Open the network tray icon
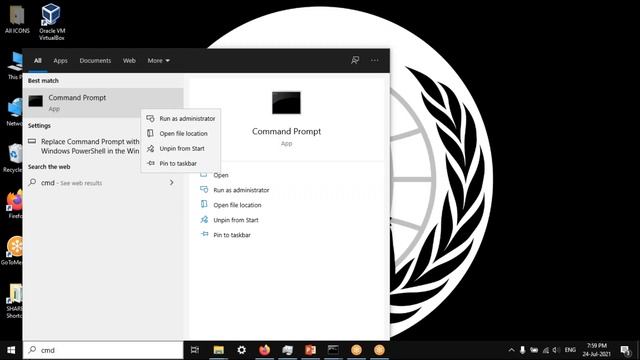This screenshot has height=360, width=640. tap(545, 350)
